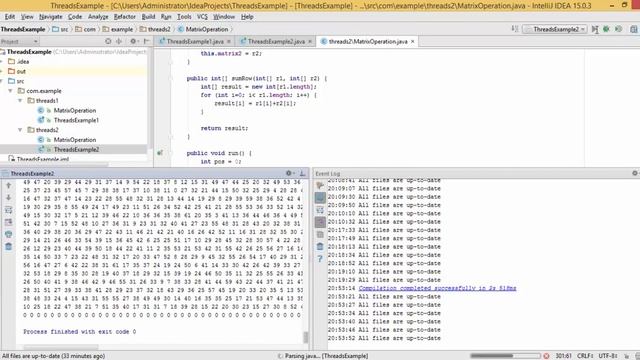Viewport: 640px width, 360px height.
Task: Run ThreadsExample2 with the run arrow
Action: [595, 29]
